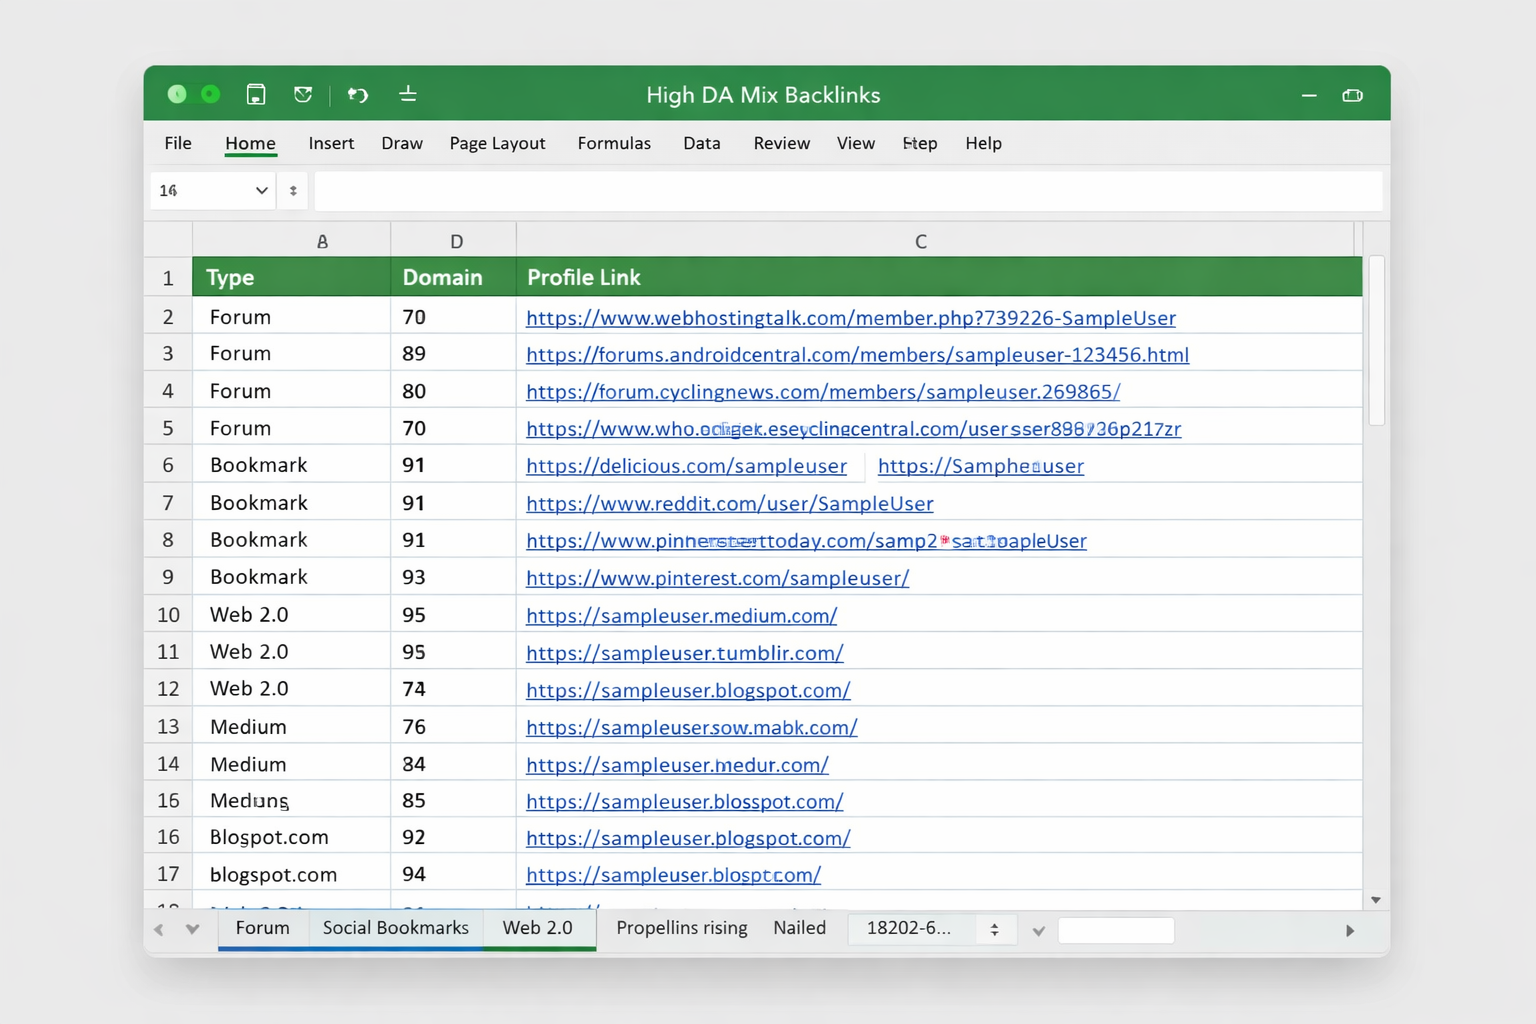Expand the small chevron left of the input field
The height and width of the screenshot is (1024, 1536).
(1038, 930)
